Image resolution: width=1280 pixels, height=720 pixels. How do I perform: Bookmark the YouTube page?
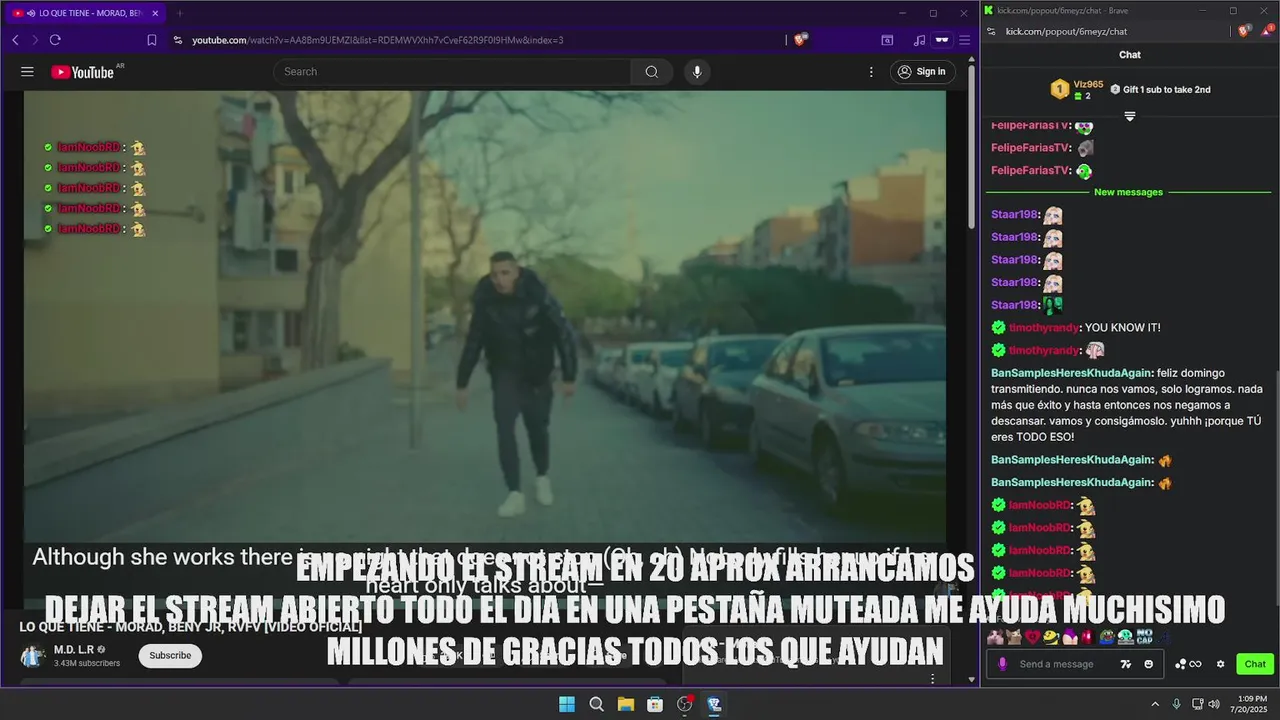(x=152, y=40)
